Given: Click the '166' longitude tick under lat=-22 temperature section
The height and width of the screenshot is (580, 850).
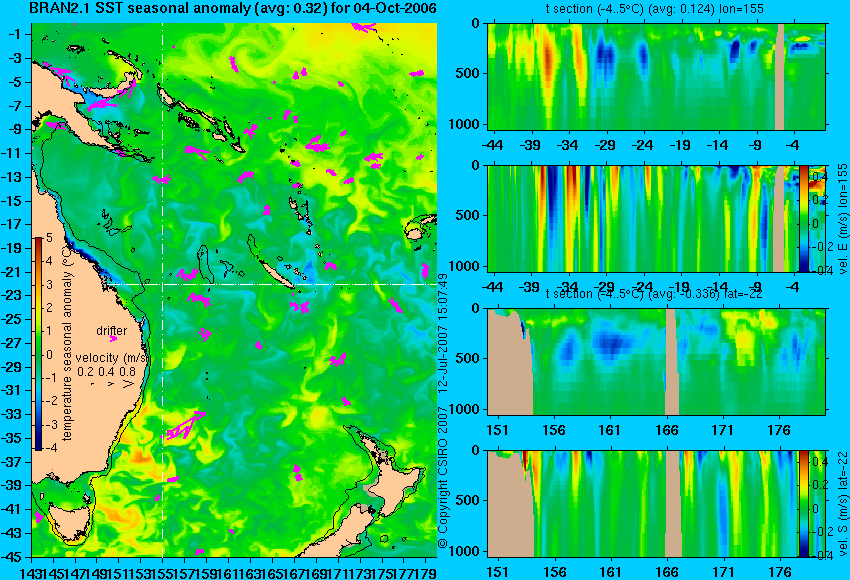Looking at the screenshot, I should (666, 430).
